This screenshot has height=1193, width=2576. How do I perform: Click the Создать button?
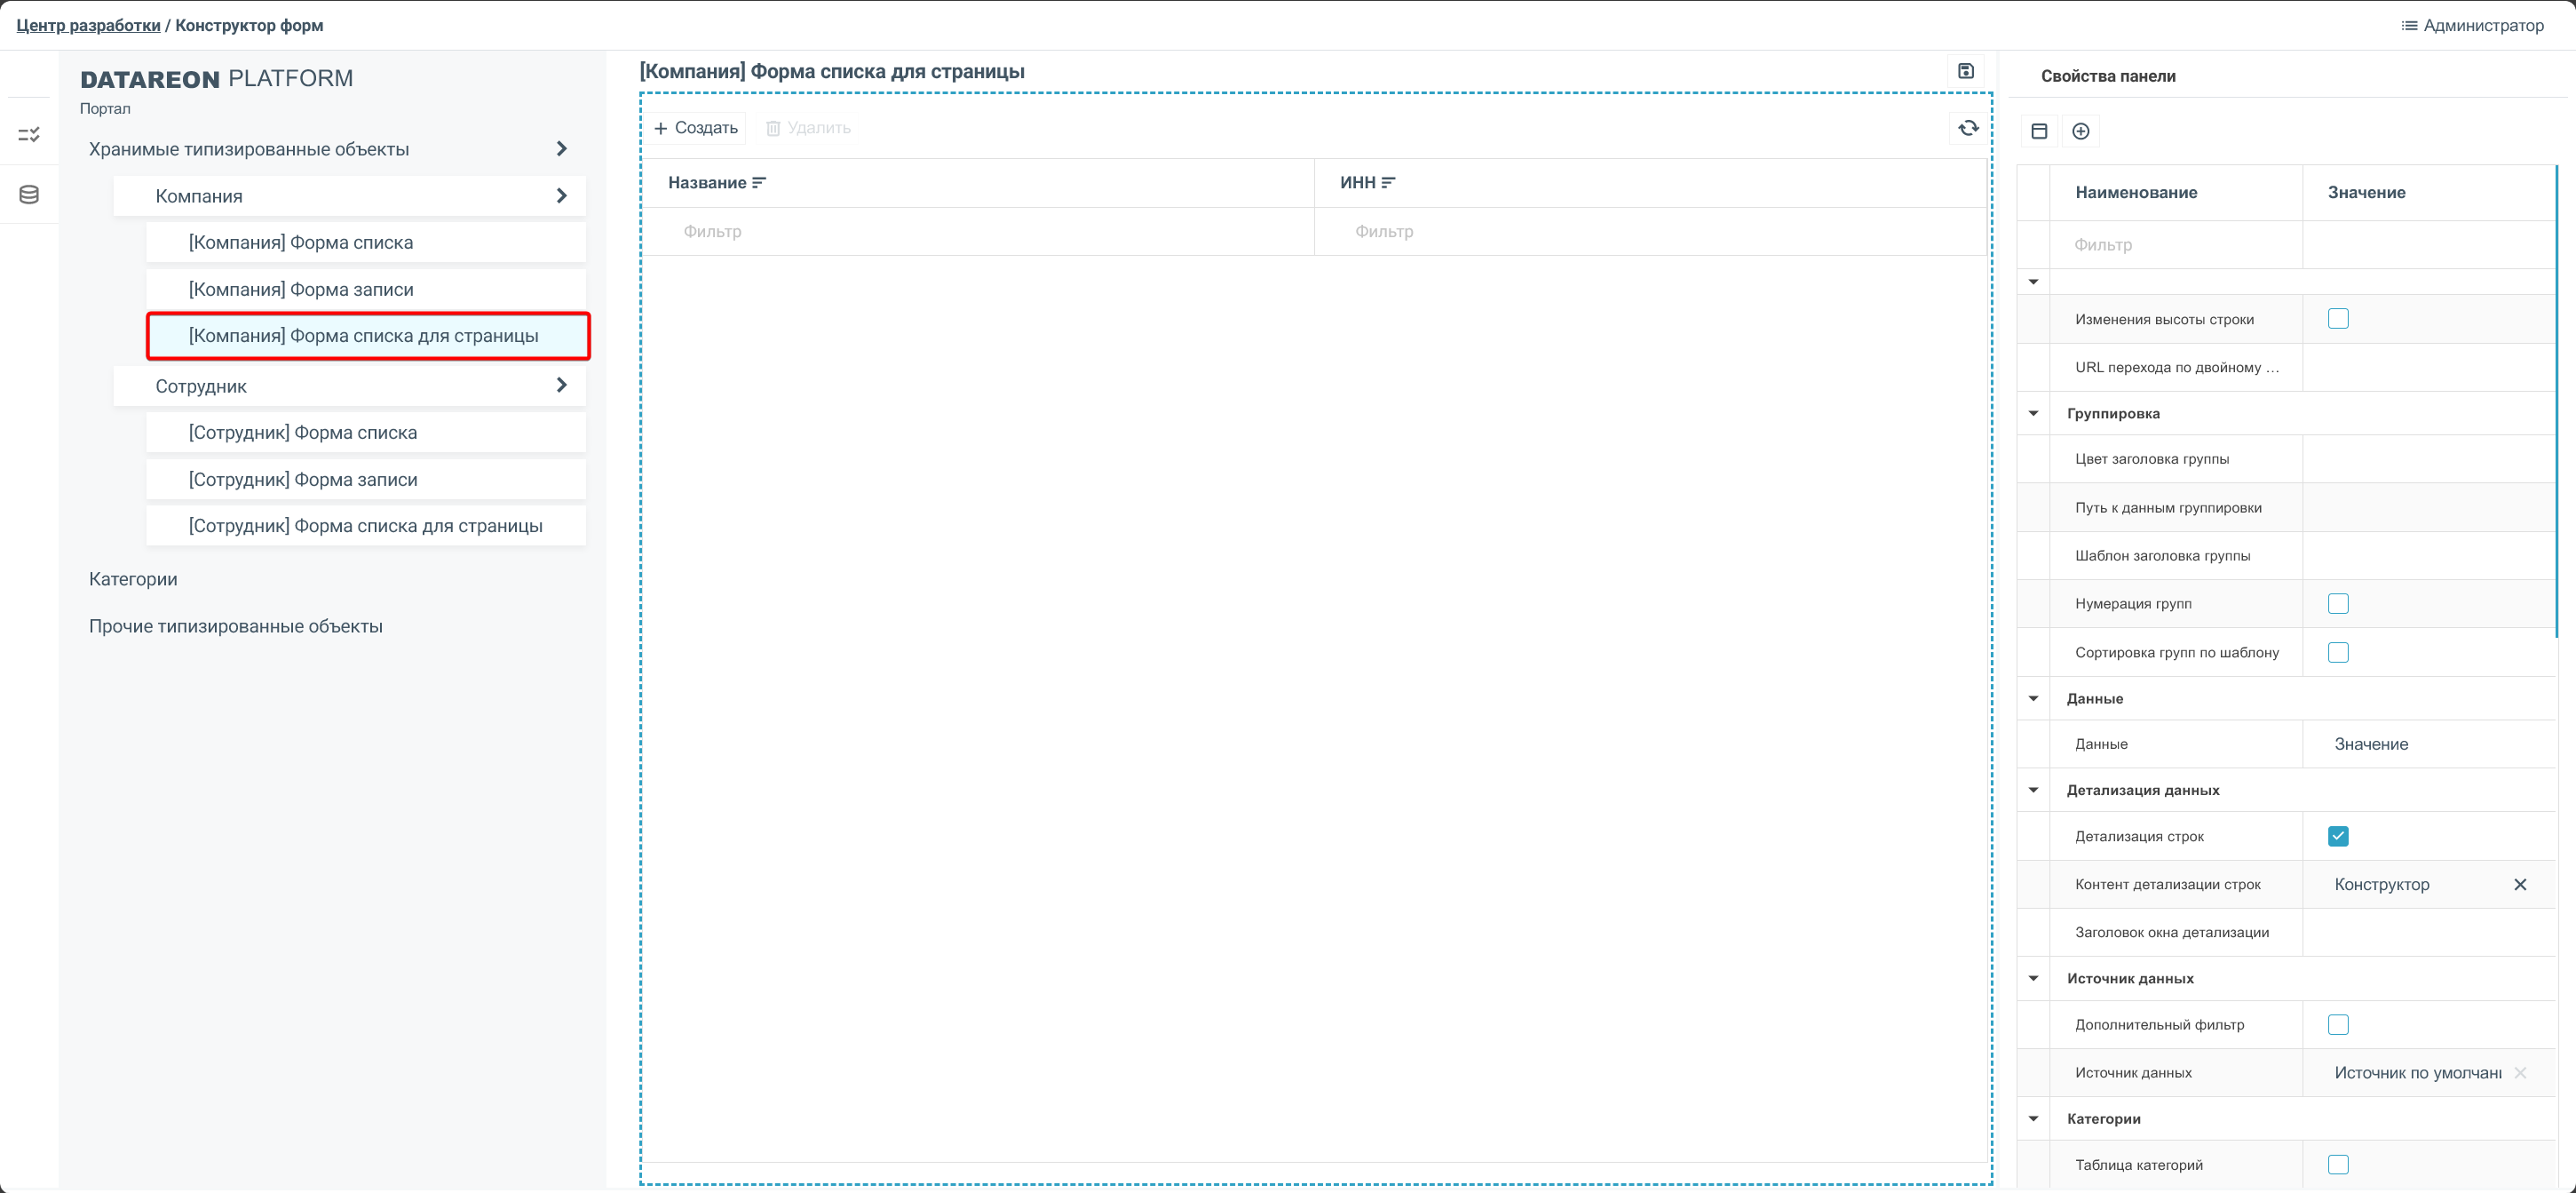(x=696, y=128)
